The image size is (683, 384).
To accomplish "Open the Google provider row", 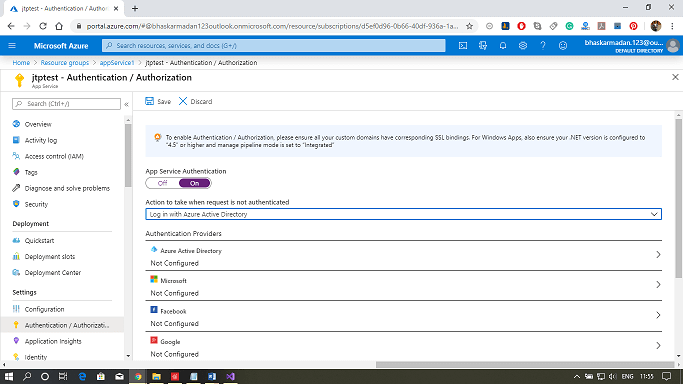I will (403, 346).
